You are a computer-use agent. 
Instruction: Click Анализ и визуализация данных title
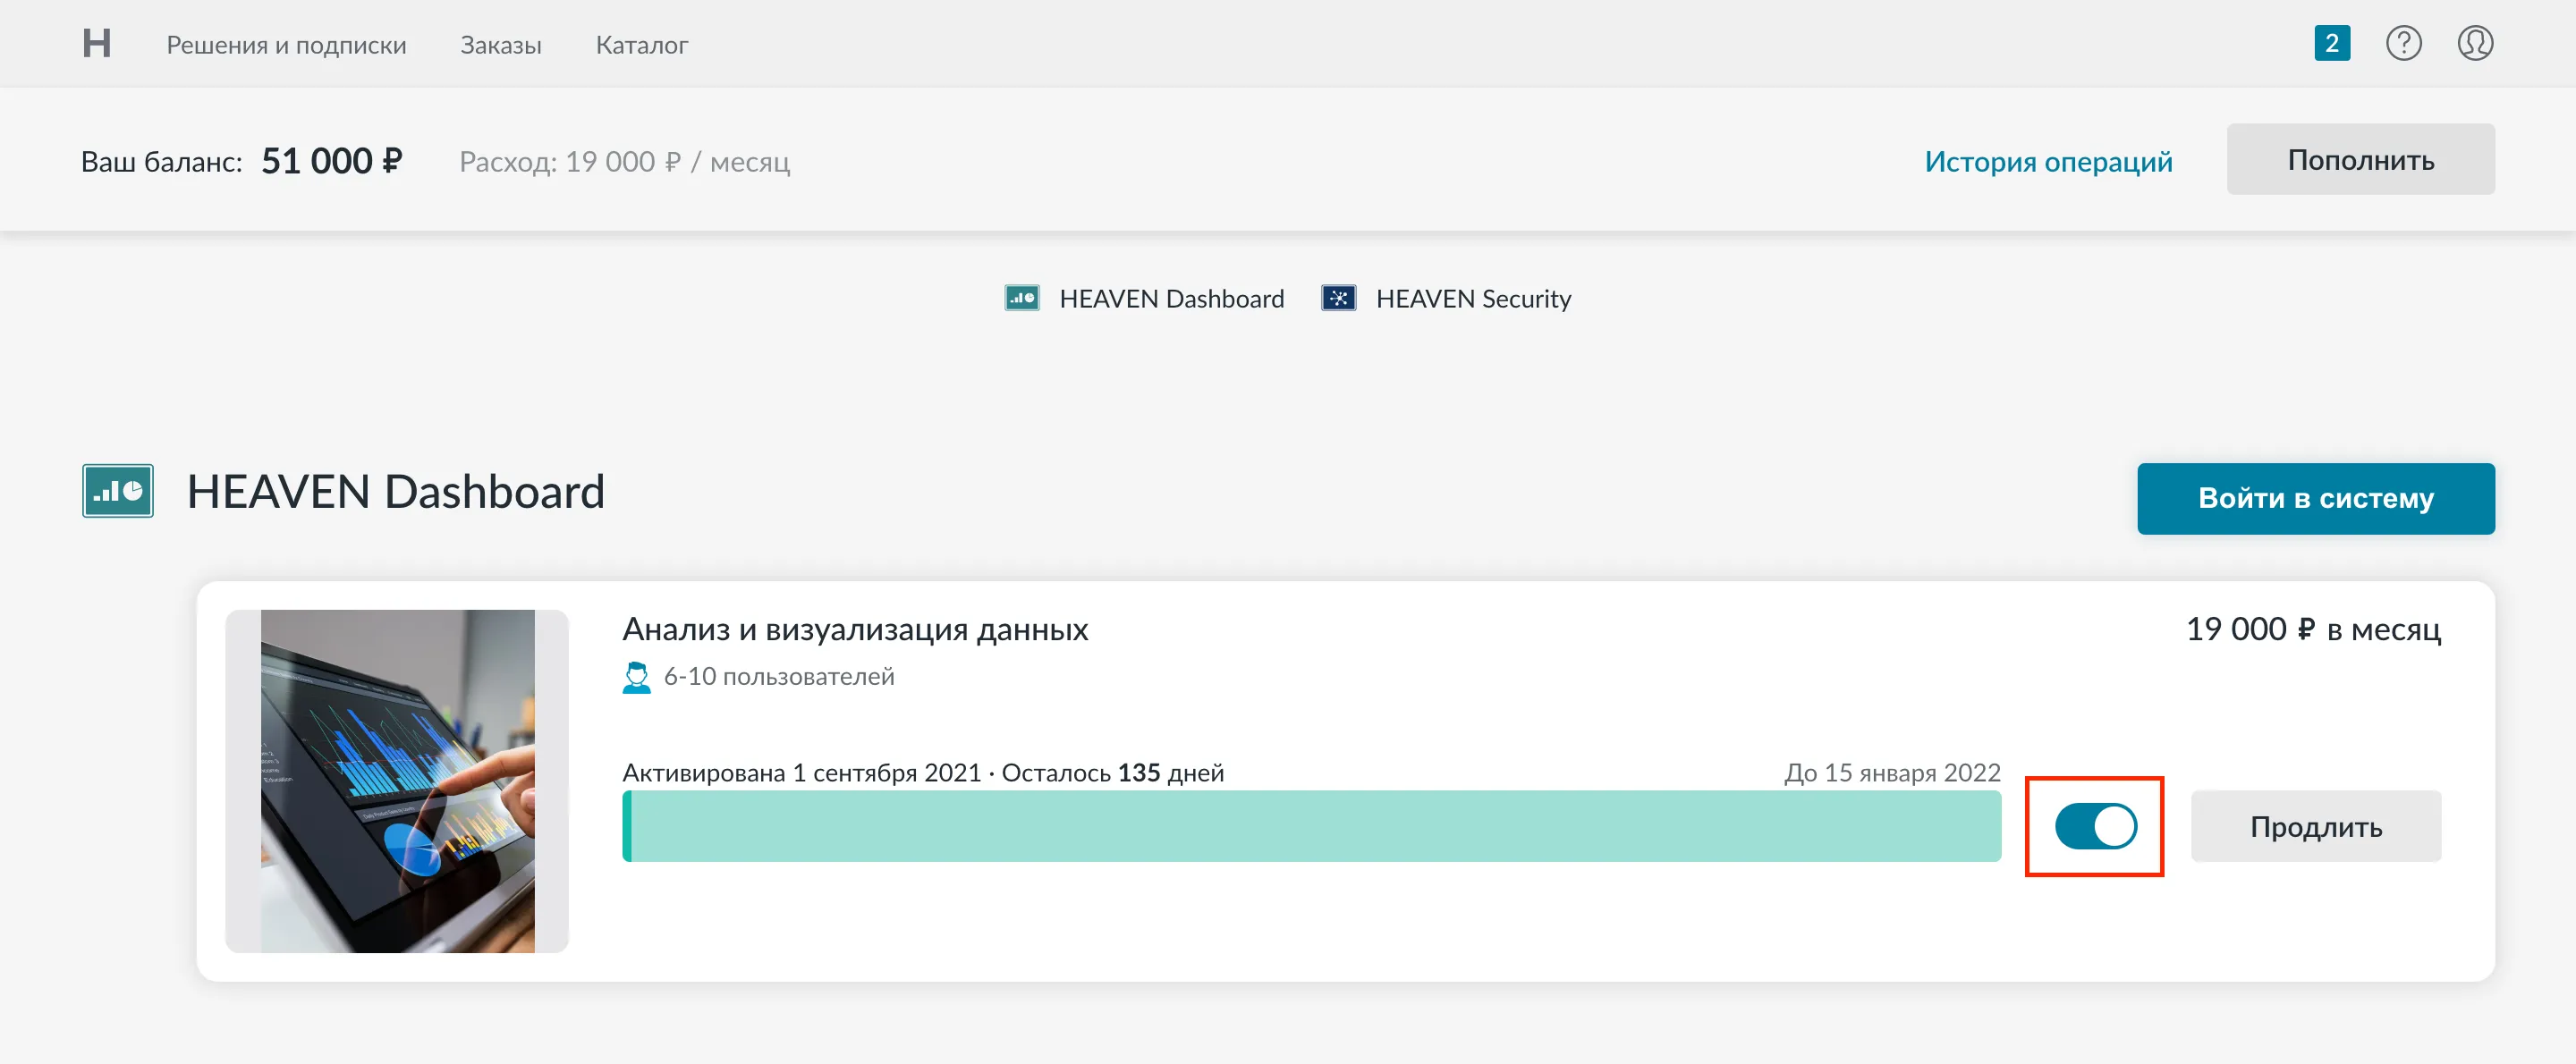point(855,629)
